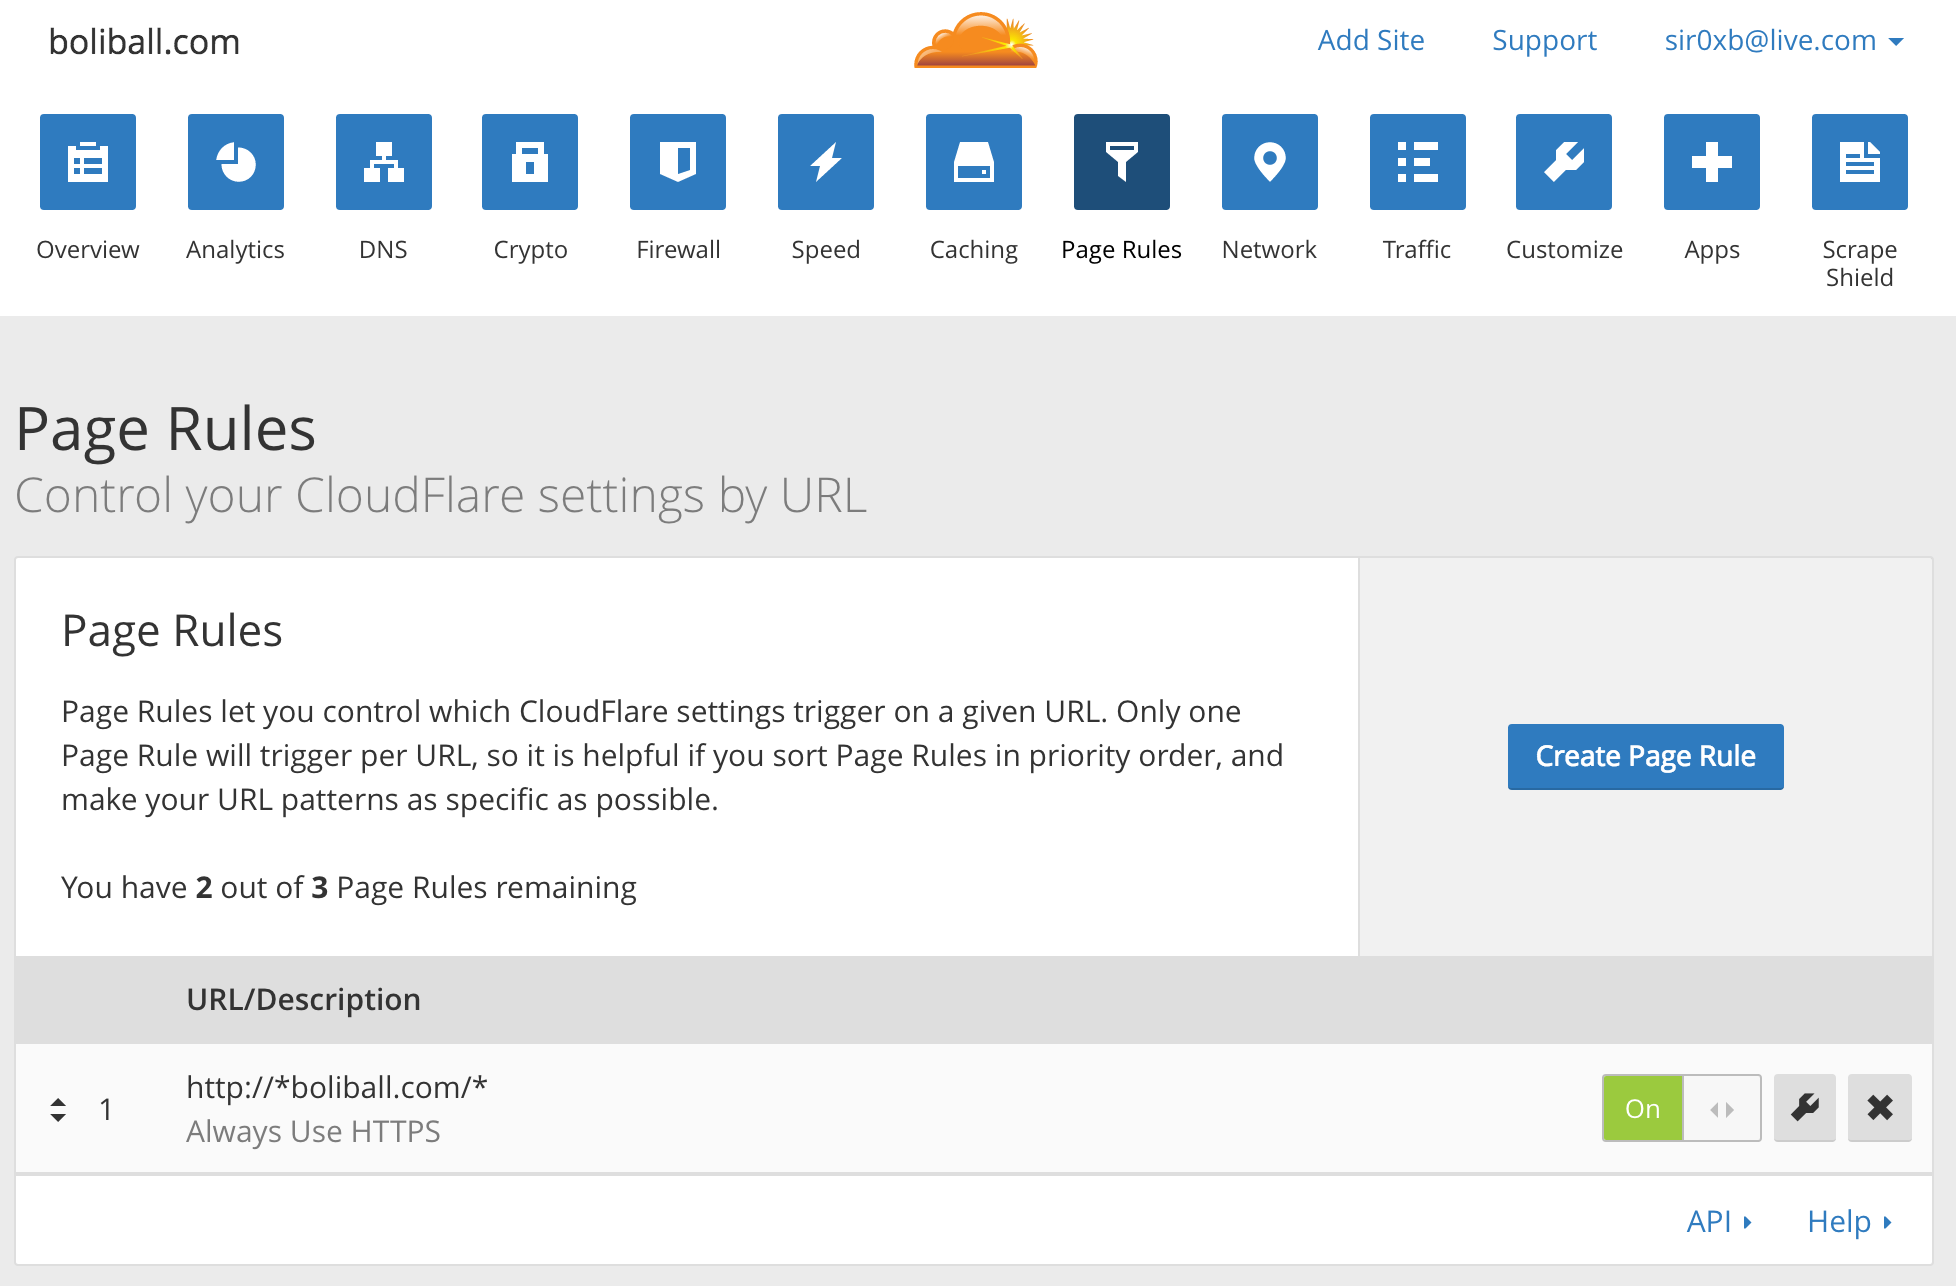Delete the boliball.com page rule
The height and width of the screenshot is (1286, 1956).
pos(1880,1108)
